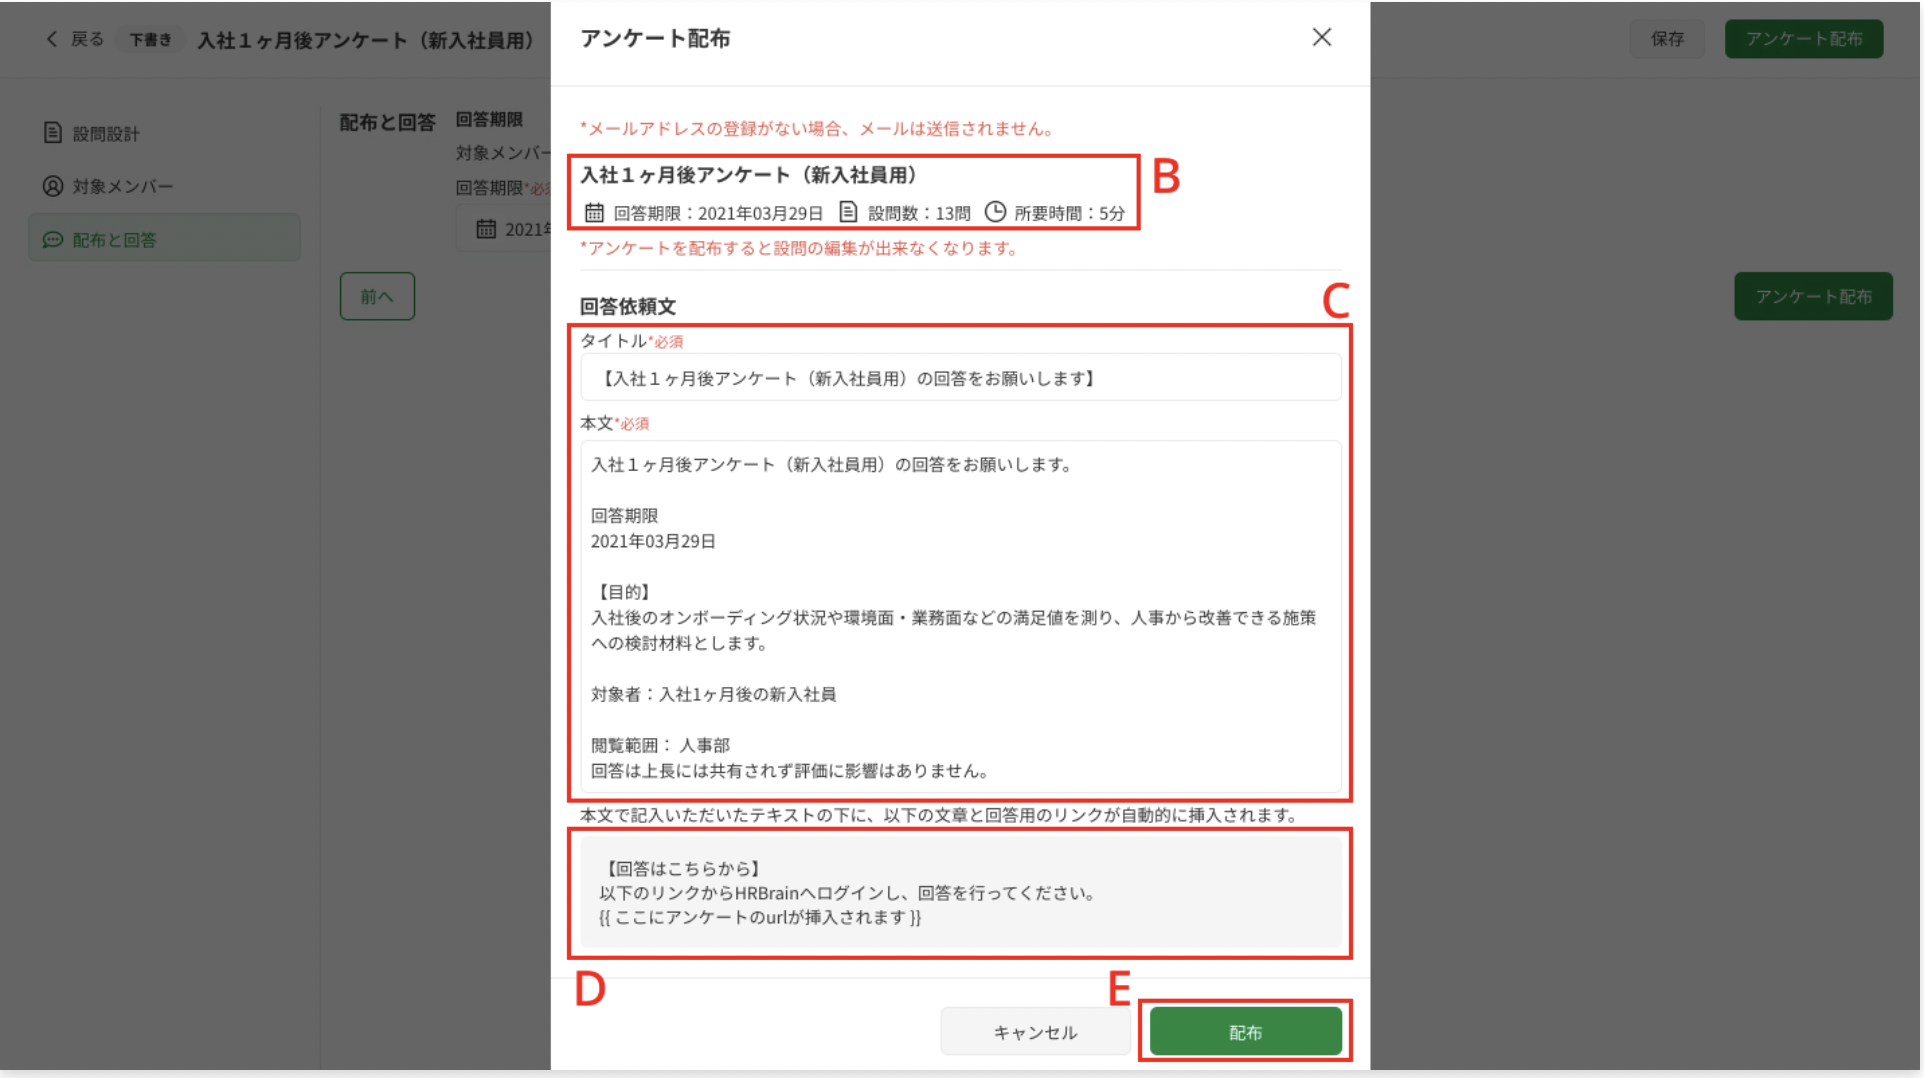This screenshot has width=1924, height=1078.
Task: Click the 前へ button
Action: click(x=377, y=296)
